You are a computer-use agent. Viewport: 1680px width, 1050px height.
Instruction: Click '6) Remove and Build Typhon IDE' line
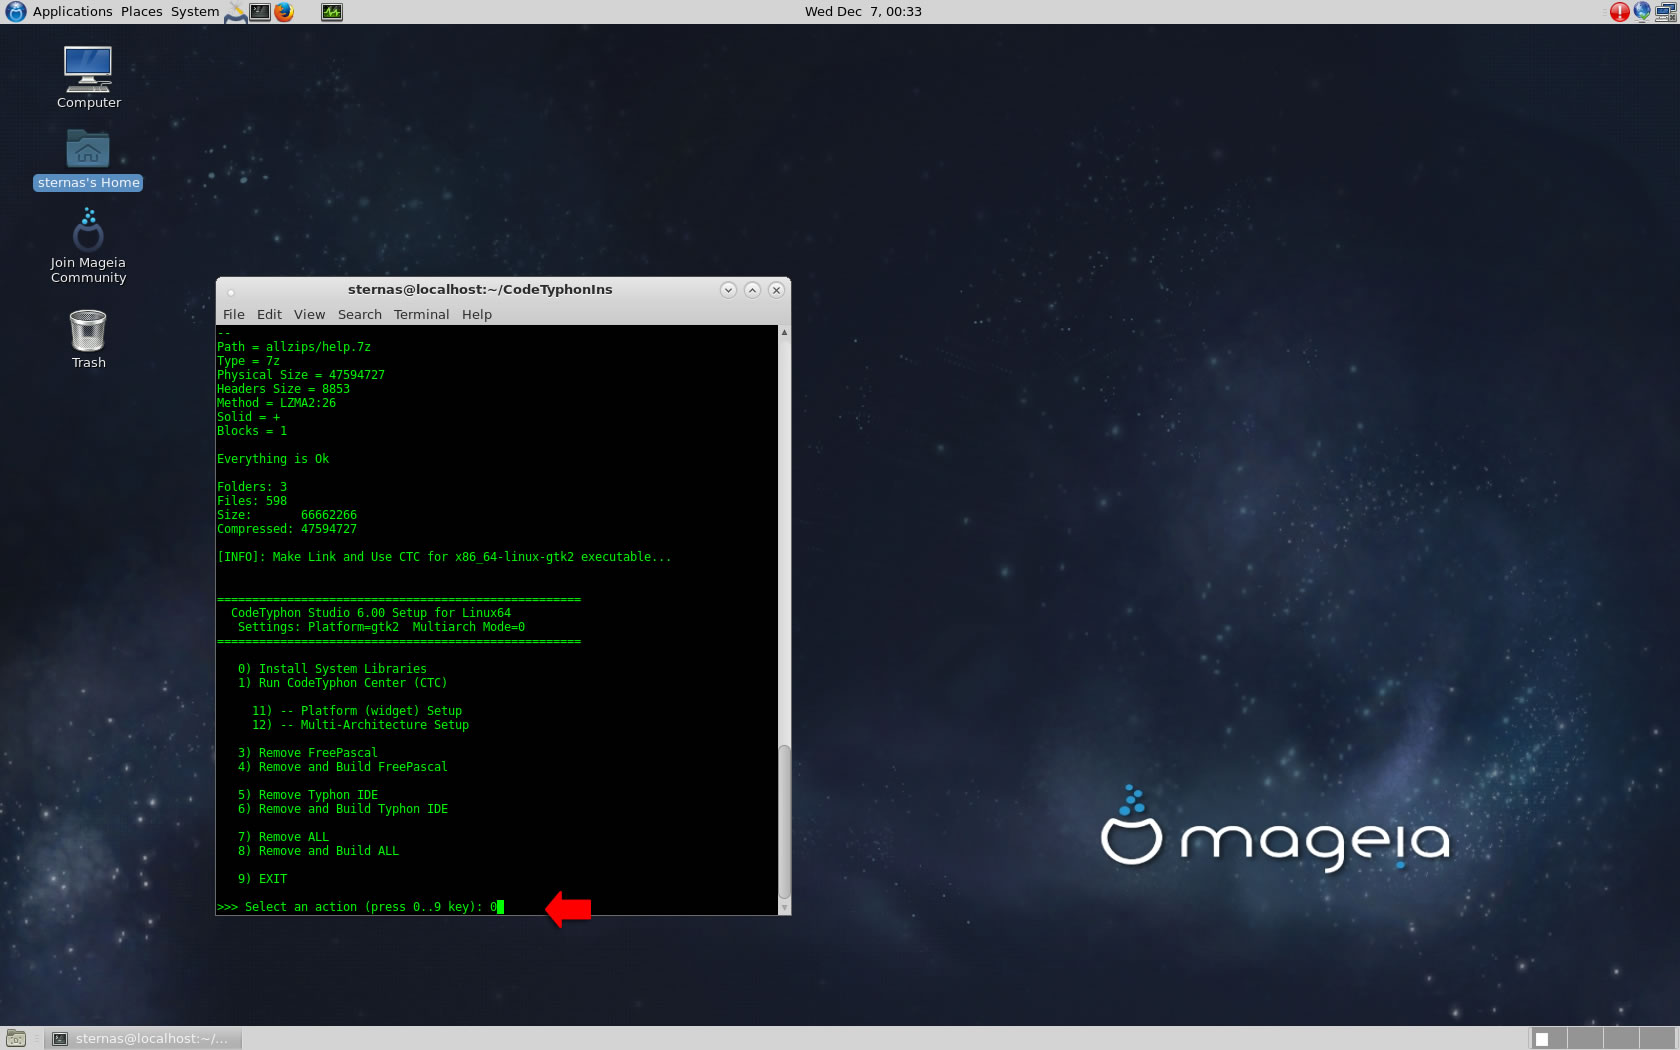[x=343, y=809]
